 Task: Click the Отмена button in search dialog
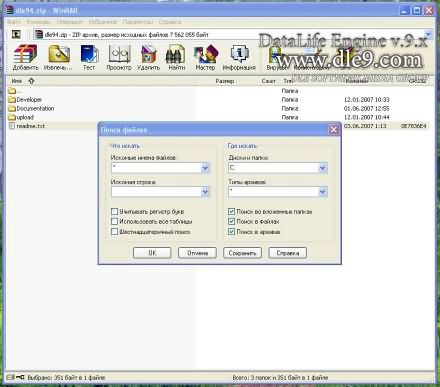pyautogui.click(x=197, y=253)
